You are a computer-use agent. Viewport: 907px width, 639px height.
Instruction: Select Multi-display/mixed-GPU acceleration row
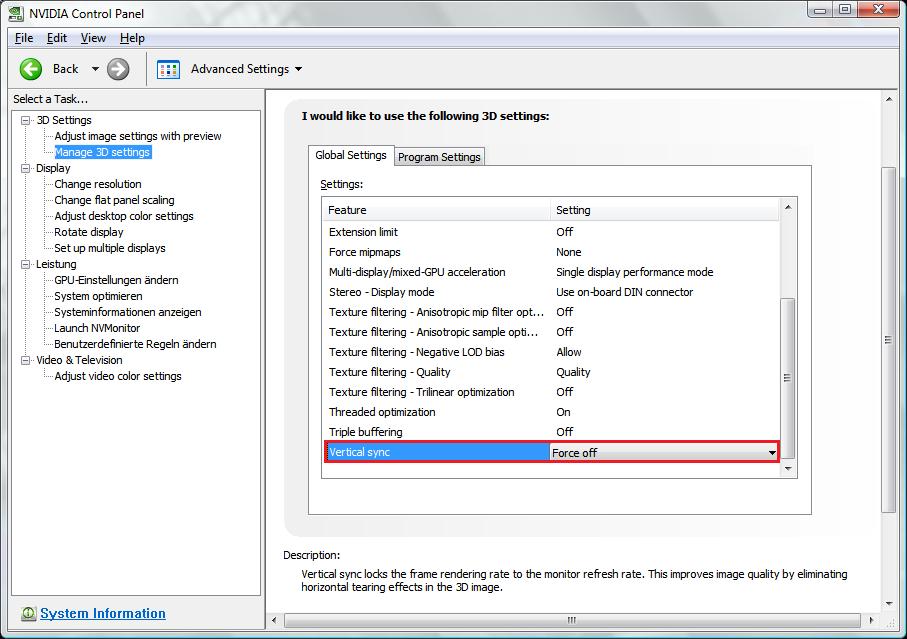coord(551,272)
